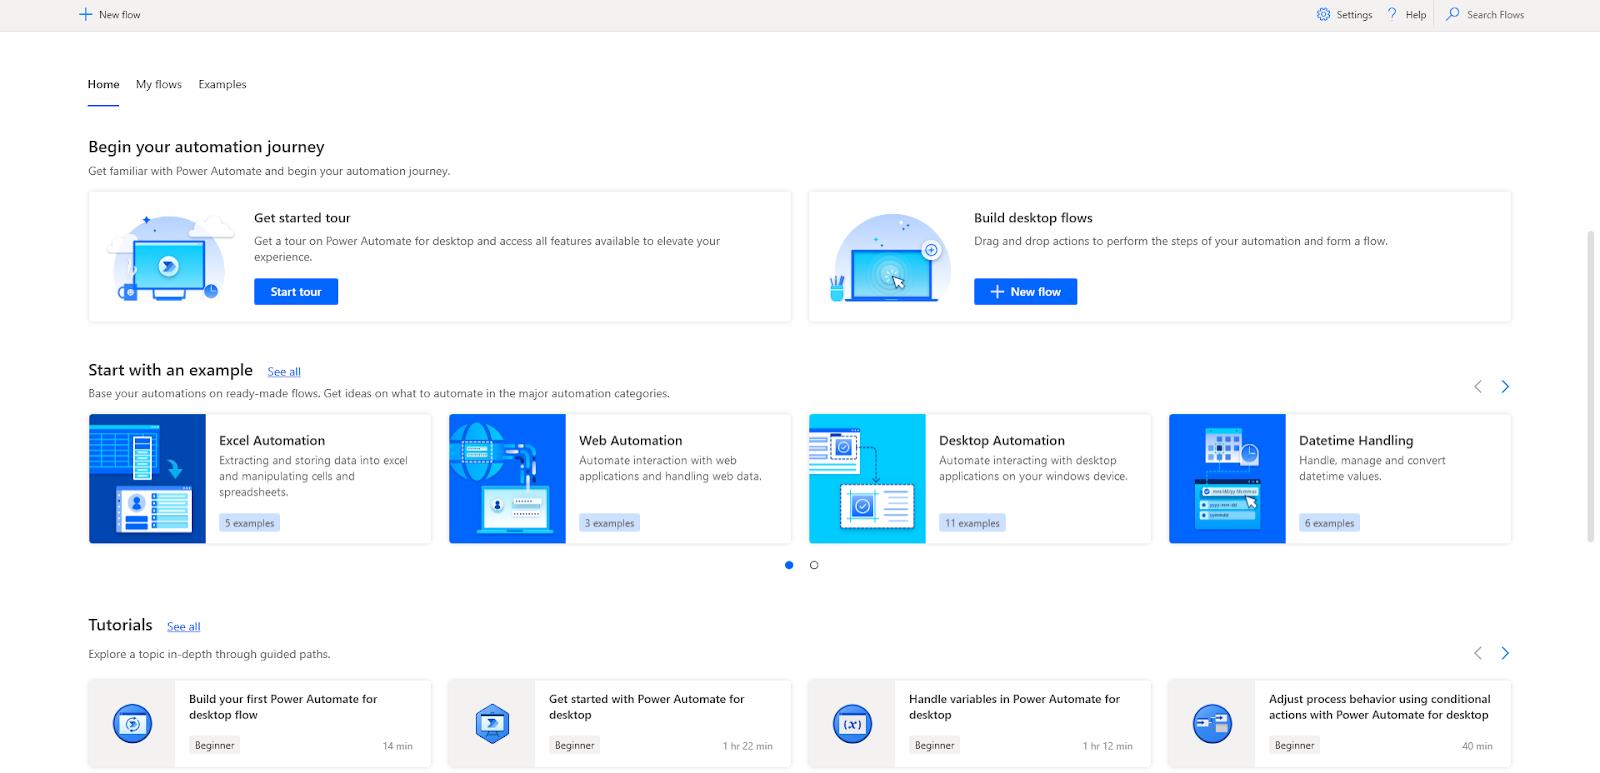Viewport: 1600px width, 773px height.
Task: Open See all link for examples
Action: [284, 372]
